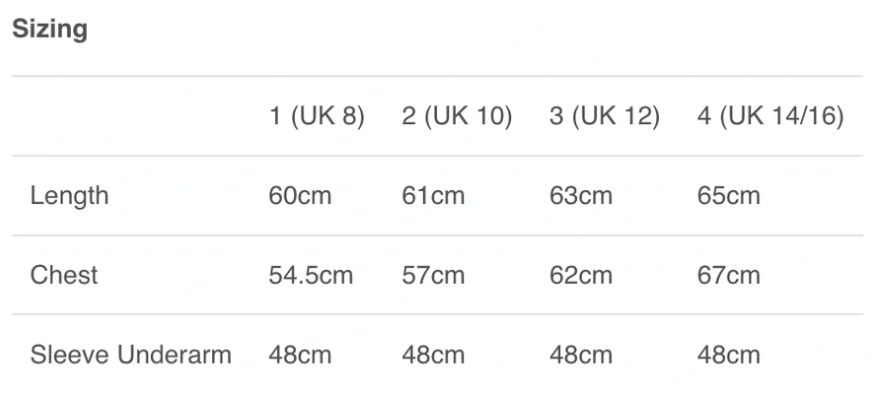Click Sleeve Underarm 48cm for UK 14/16
Viewport: 896px width, 402px height.
tap(728, 354)
